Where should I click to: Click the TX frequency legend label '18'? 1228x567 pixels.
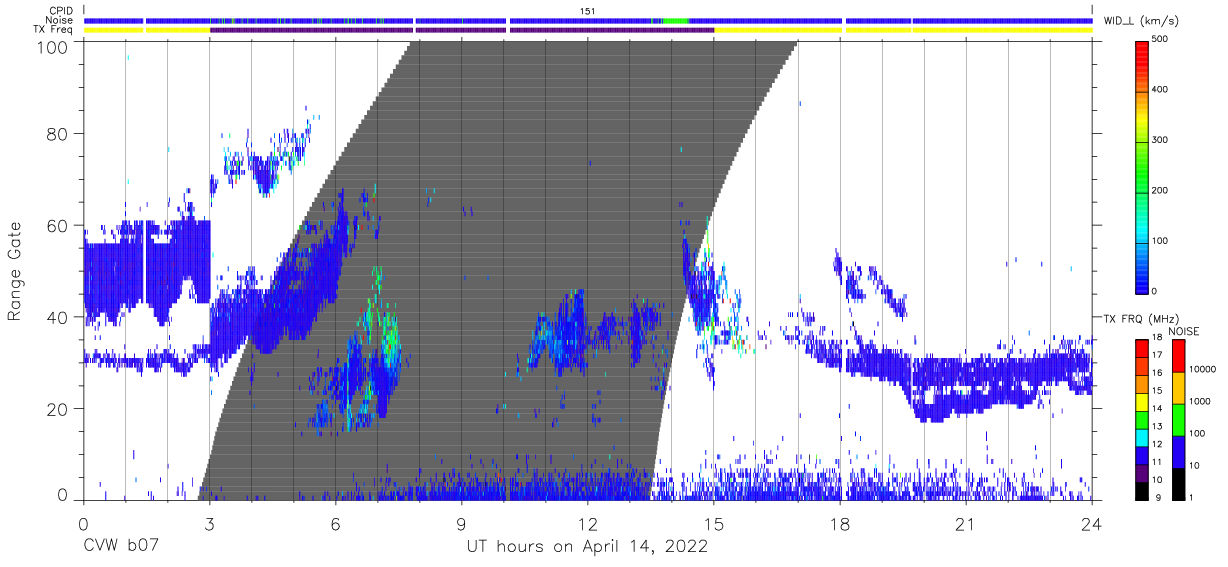pos(1156,338)
